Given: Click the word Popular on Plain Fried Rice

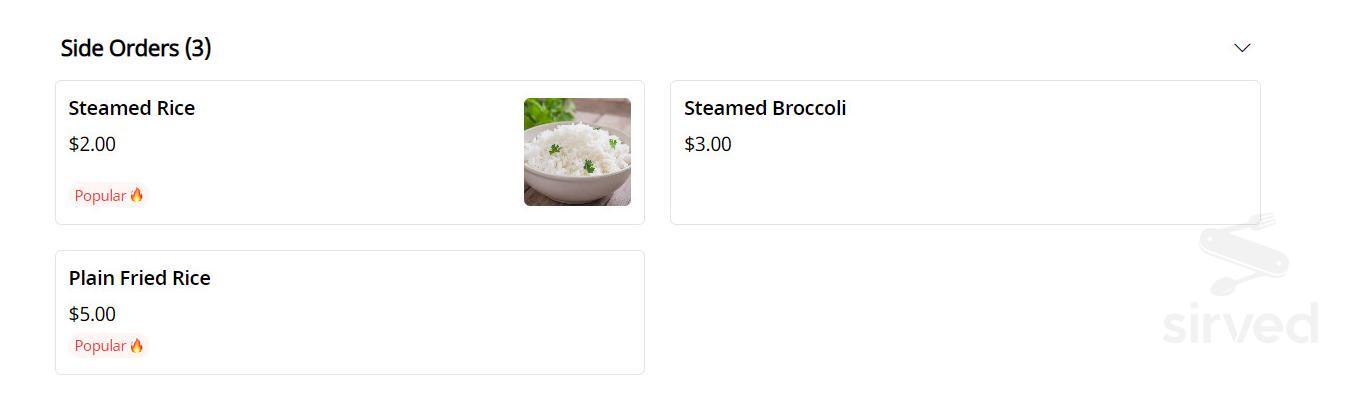Looking at the screenshot, I should click(100, 345).
